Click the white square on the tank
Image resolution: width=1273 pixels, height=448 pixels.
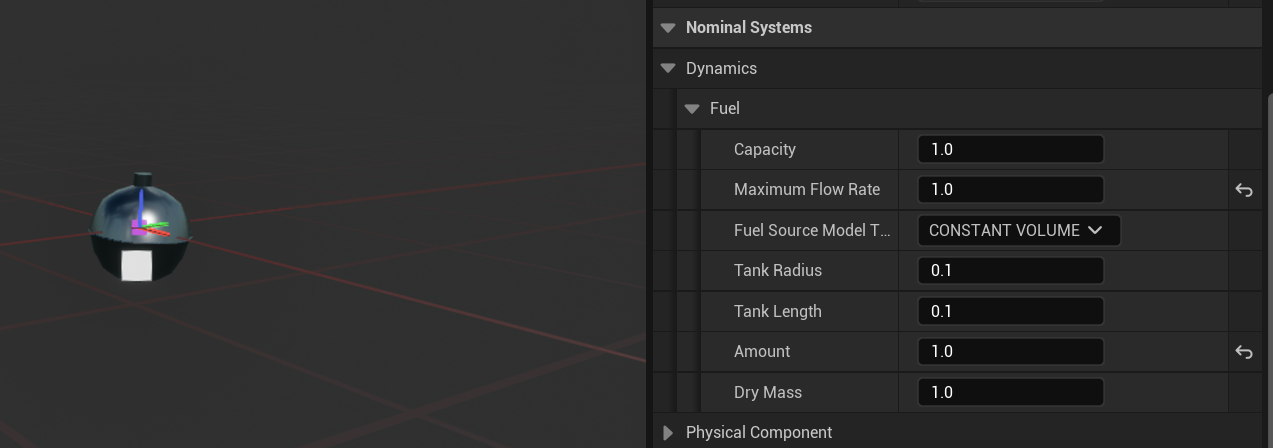pos(137,266)
